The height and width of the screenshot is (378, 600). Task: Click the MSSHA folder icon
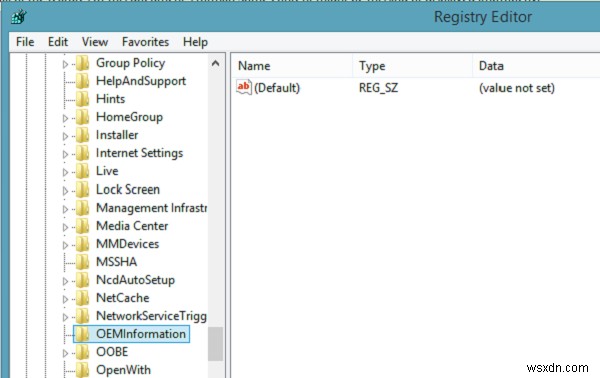coord(82,261)
